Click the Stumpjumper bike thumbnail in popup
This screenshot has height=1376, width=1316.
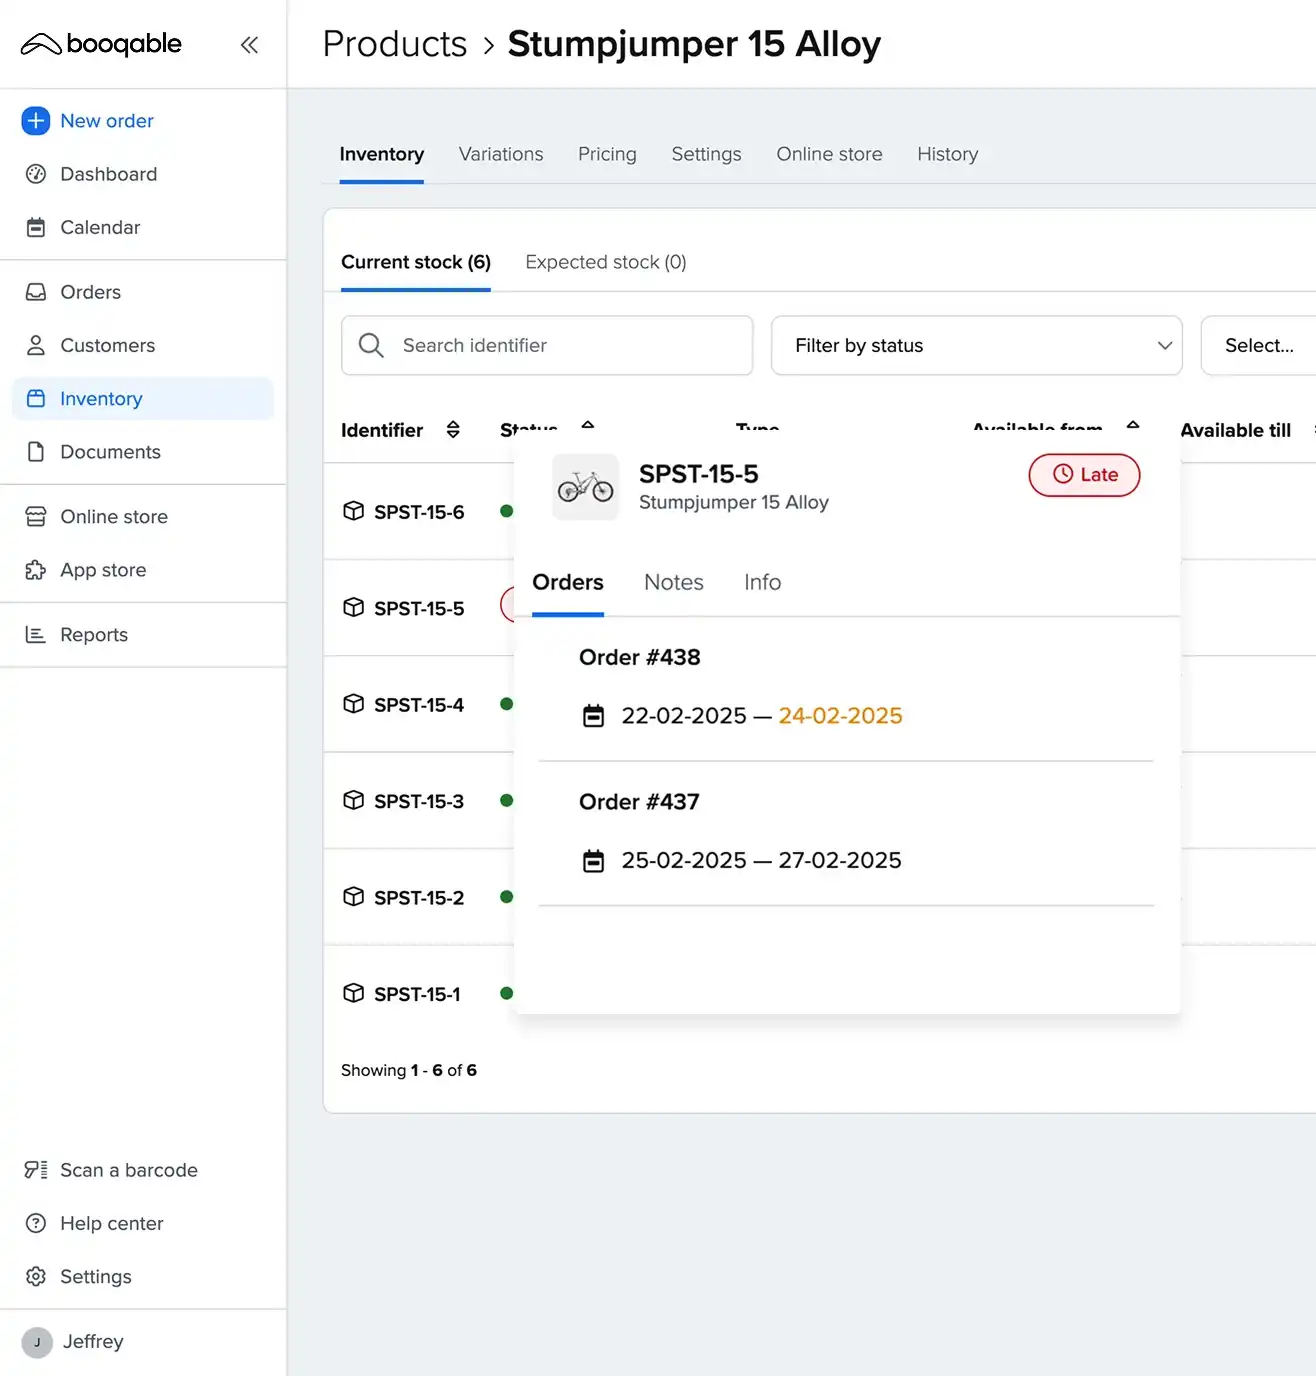(x=585, y=488)
